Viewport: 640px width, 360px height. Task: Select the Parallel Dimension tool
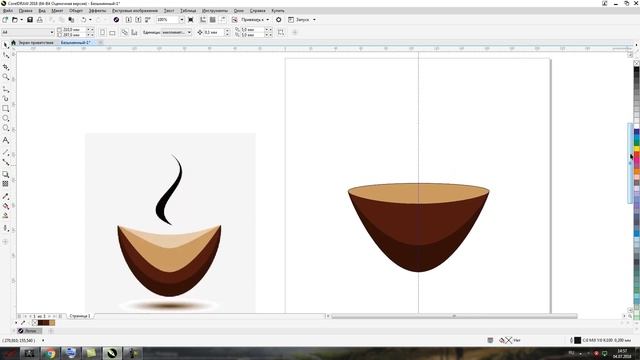click(x=5, y=152)
